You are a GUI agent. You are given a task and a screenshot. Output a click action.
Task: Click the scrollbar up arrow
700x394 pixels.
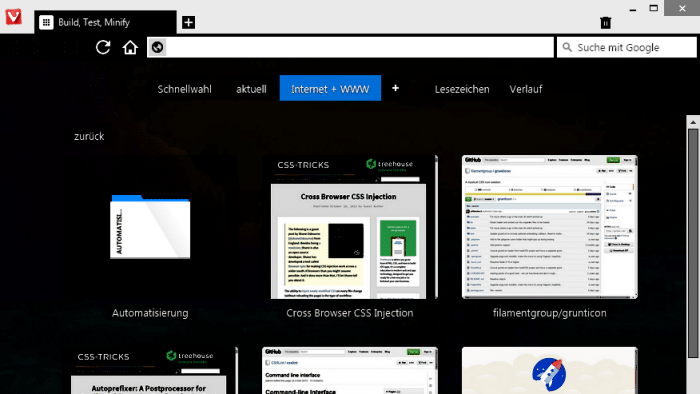coord(693,122)
